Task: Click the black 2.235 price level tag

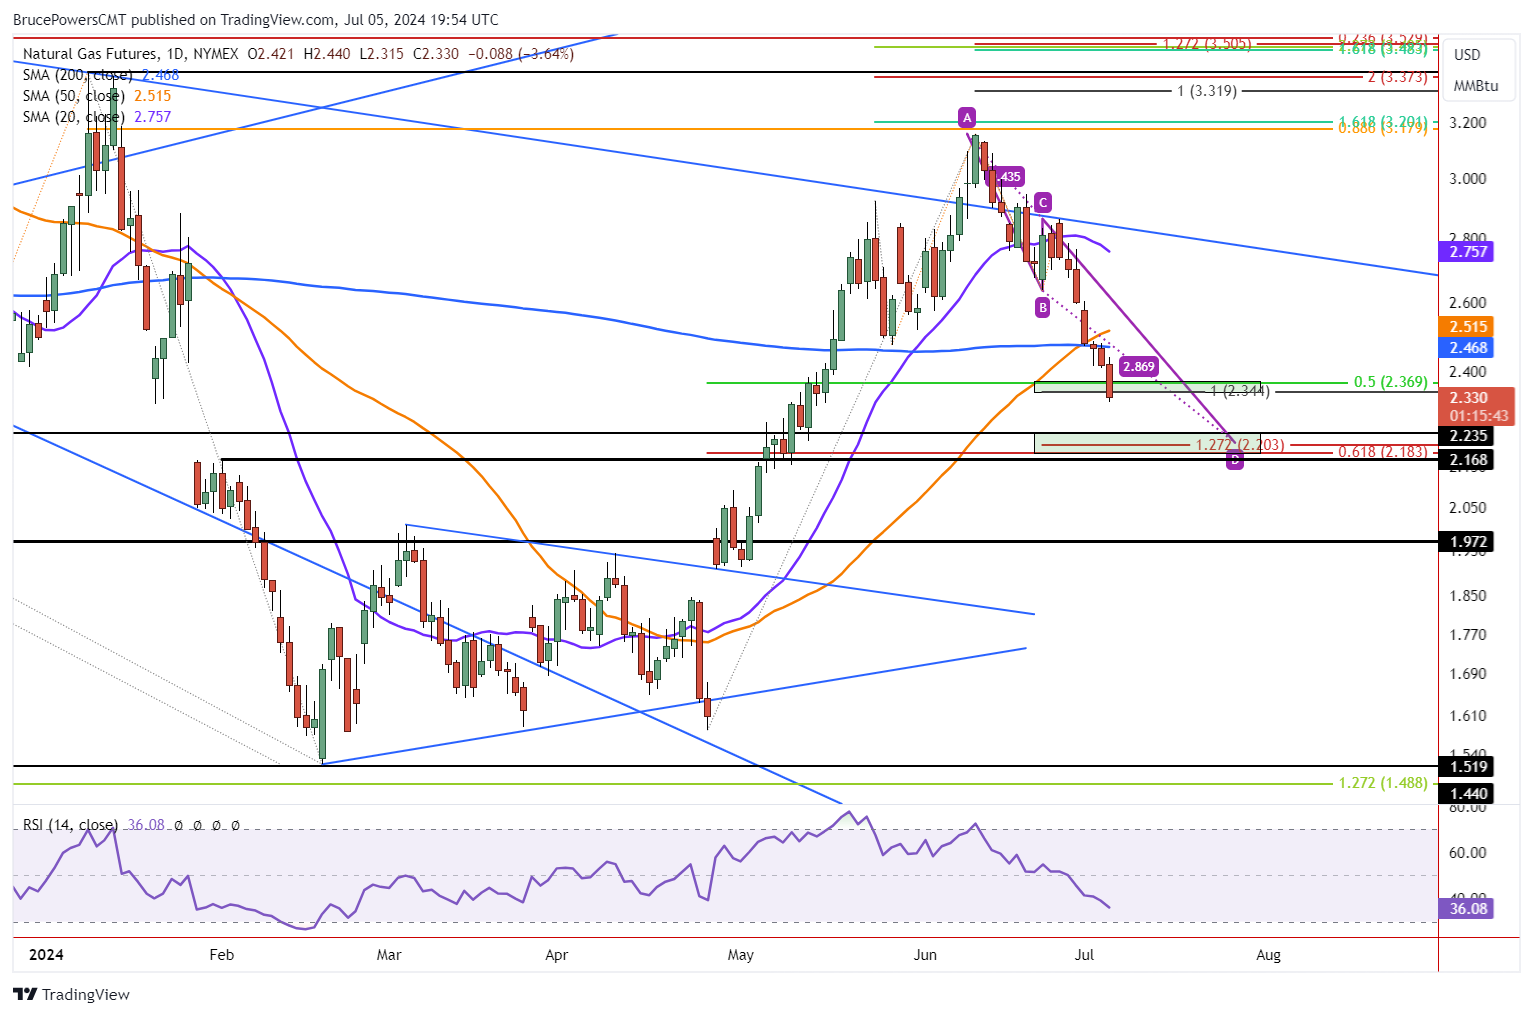Action: point(1468,436)
